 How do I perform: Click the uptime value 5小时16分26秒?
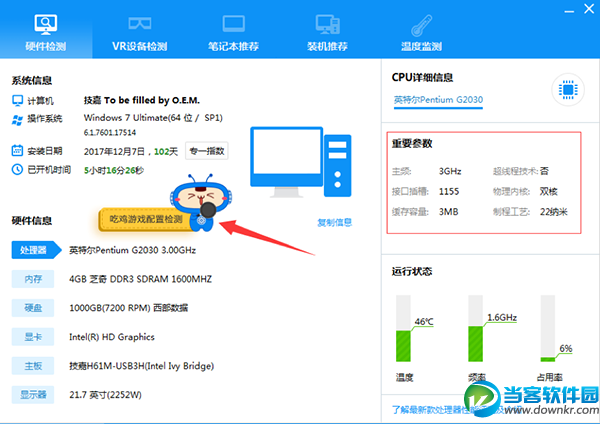[114, 170]
